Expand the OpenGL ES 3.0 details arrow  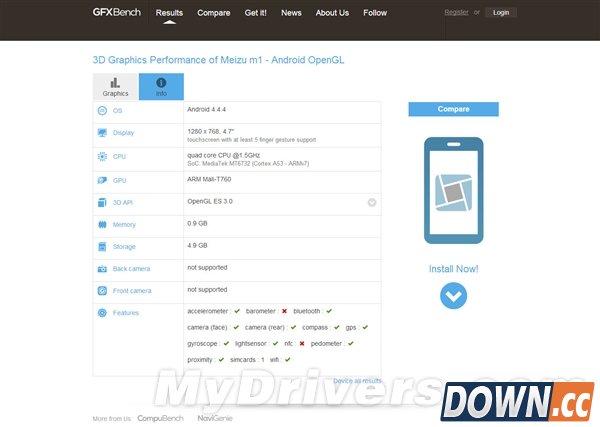point(371,202)
